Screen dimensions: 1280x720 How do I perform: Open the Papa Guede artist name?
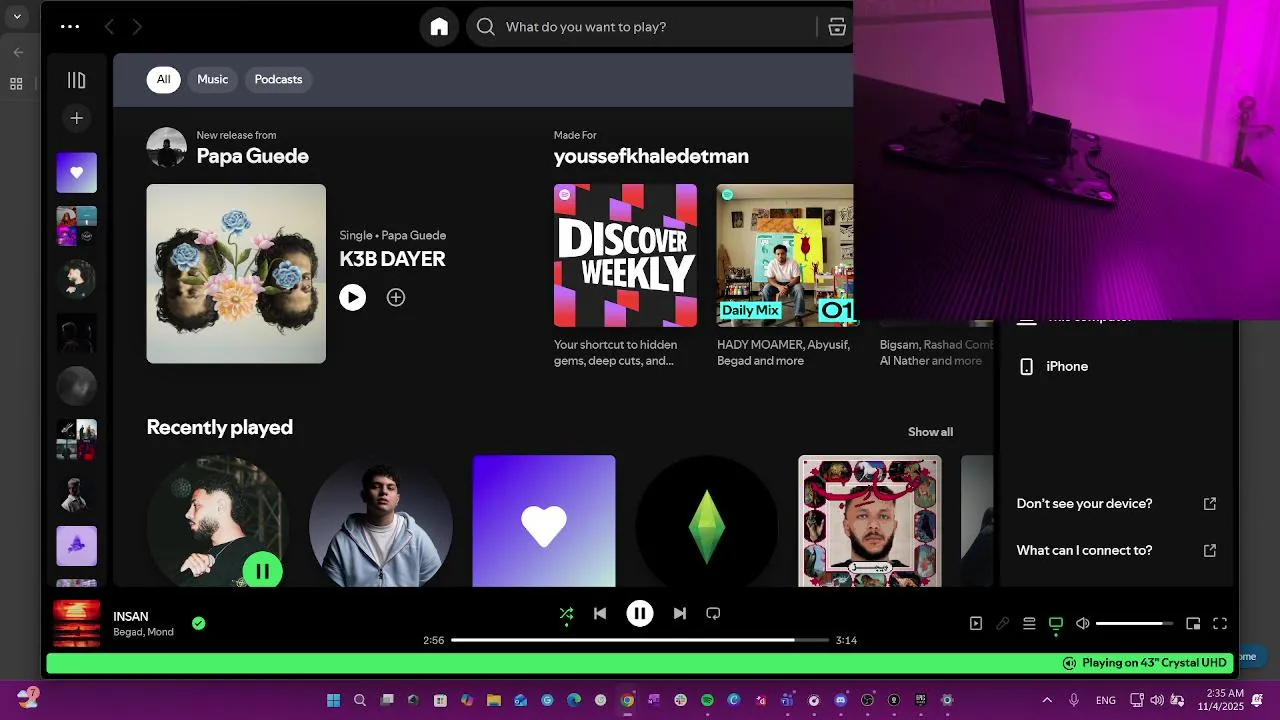pyautogui.click(x=252, y=156)
